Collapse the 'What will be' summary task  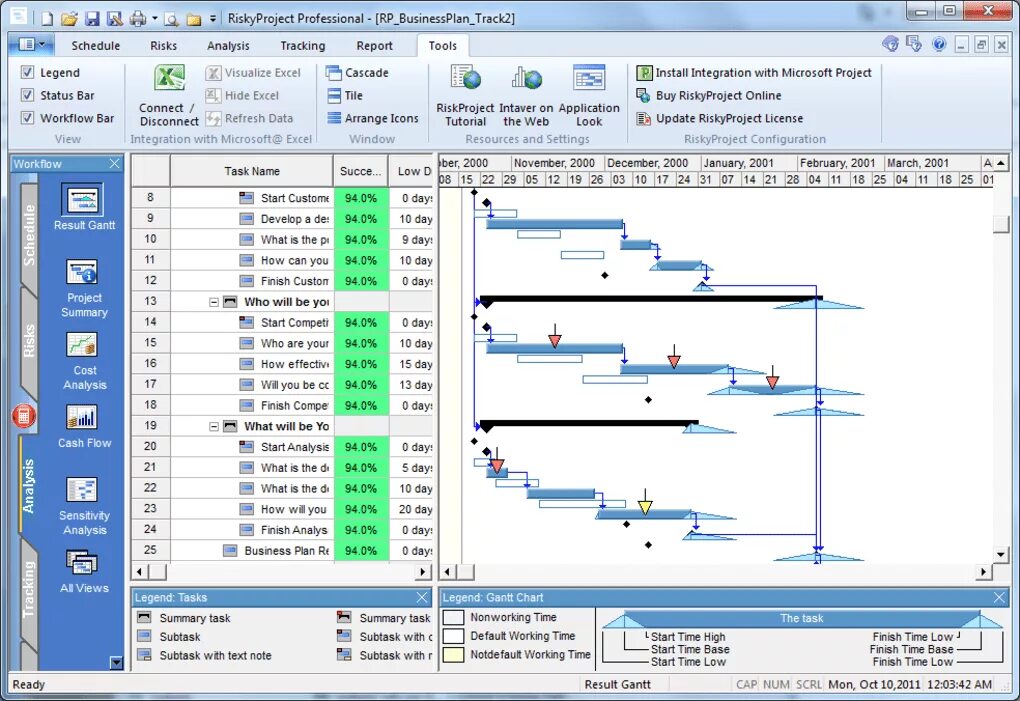(x=213, y=426)
